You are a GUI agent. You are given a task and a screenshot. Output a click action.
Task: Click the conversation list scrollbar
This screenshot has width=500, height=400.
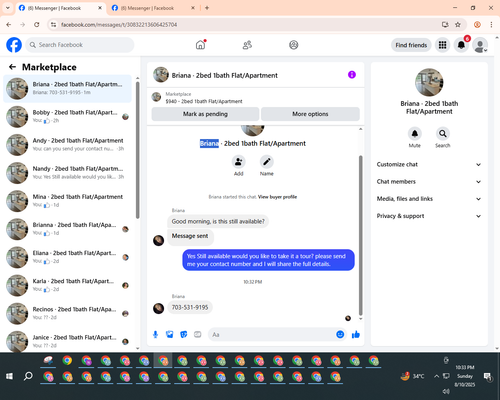(137, 150)
